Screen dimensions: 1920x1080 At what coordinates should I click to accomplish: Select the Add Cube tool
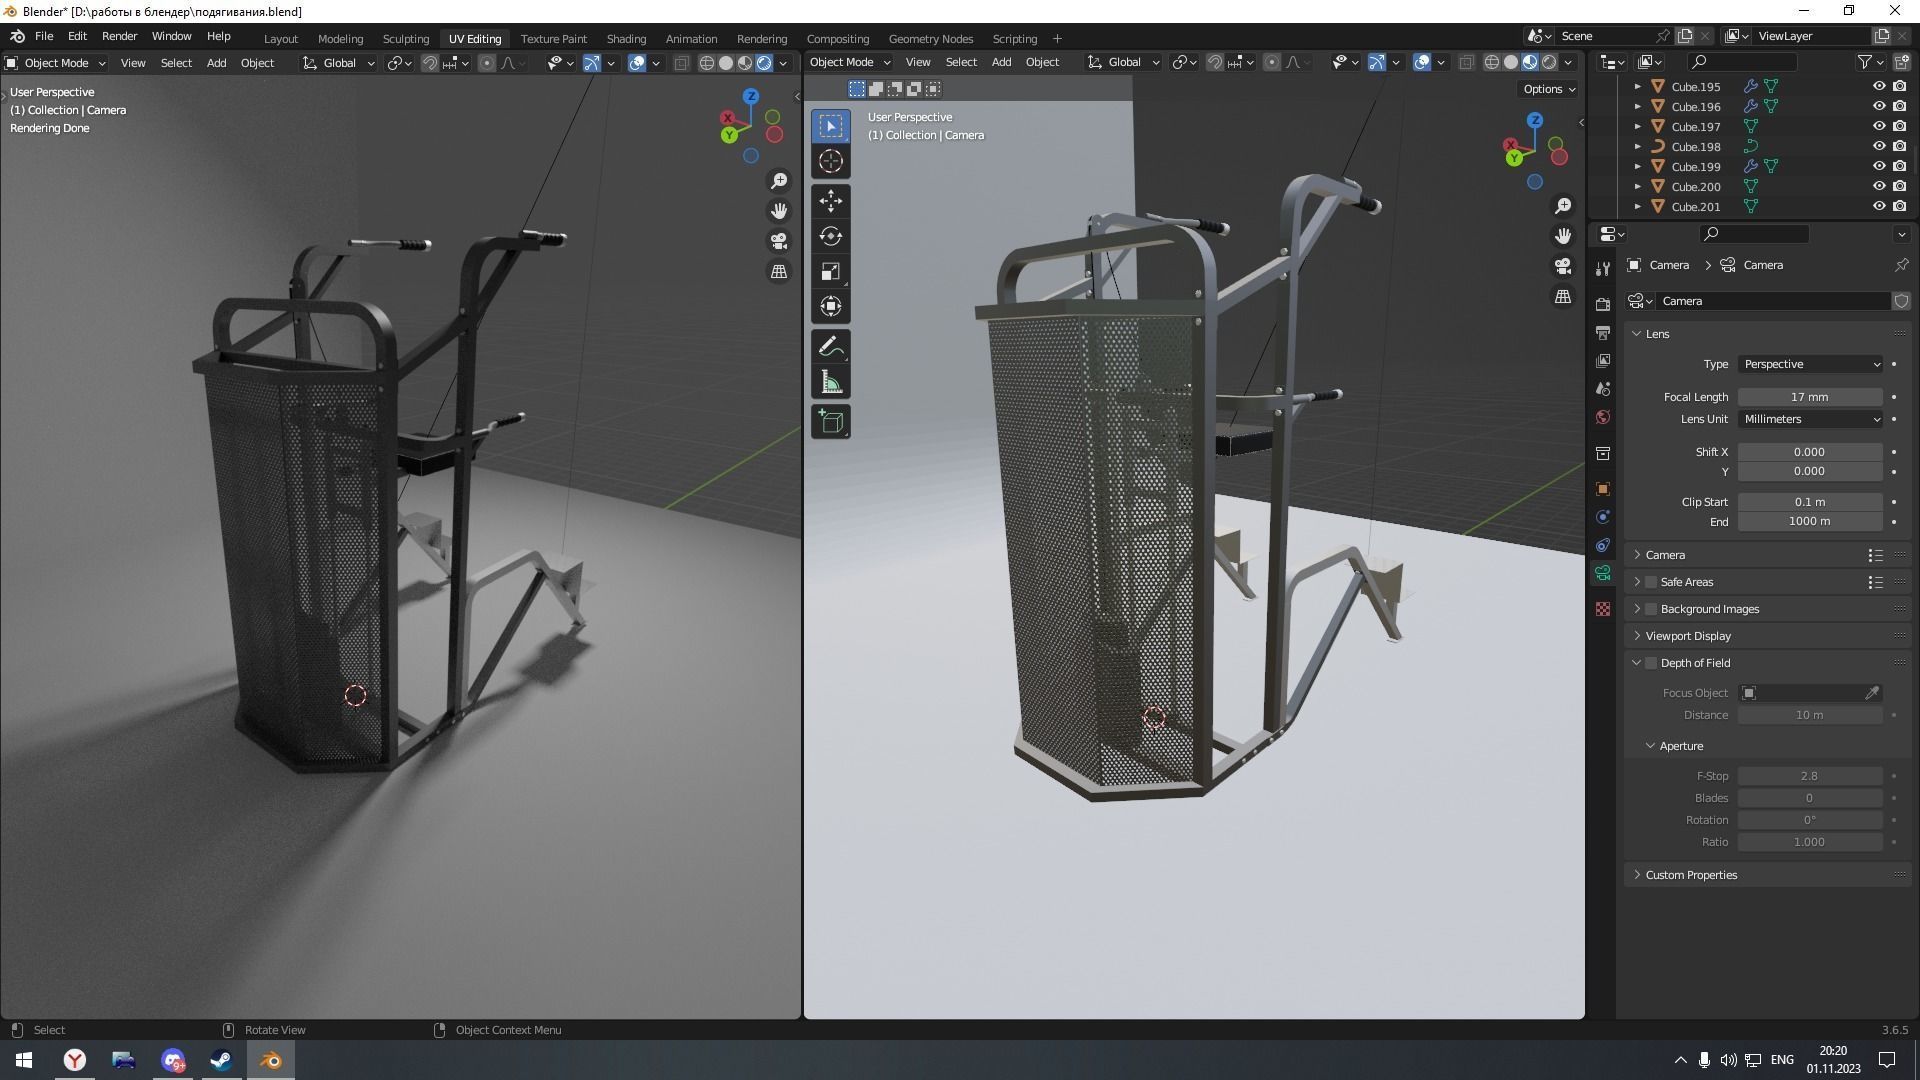click(830, 422)
